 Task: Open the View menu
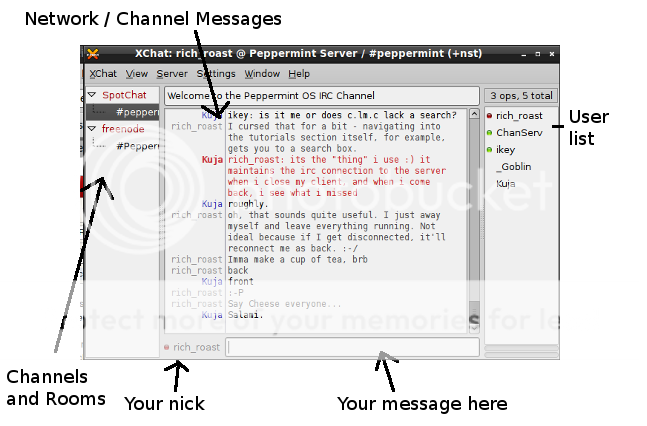(137, 74)
